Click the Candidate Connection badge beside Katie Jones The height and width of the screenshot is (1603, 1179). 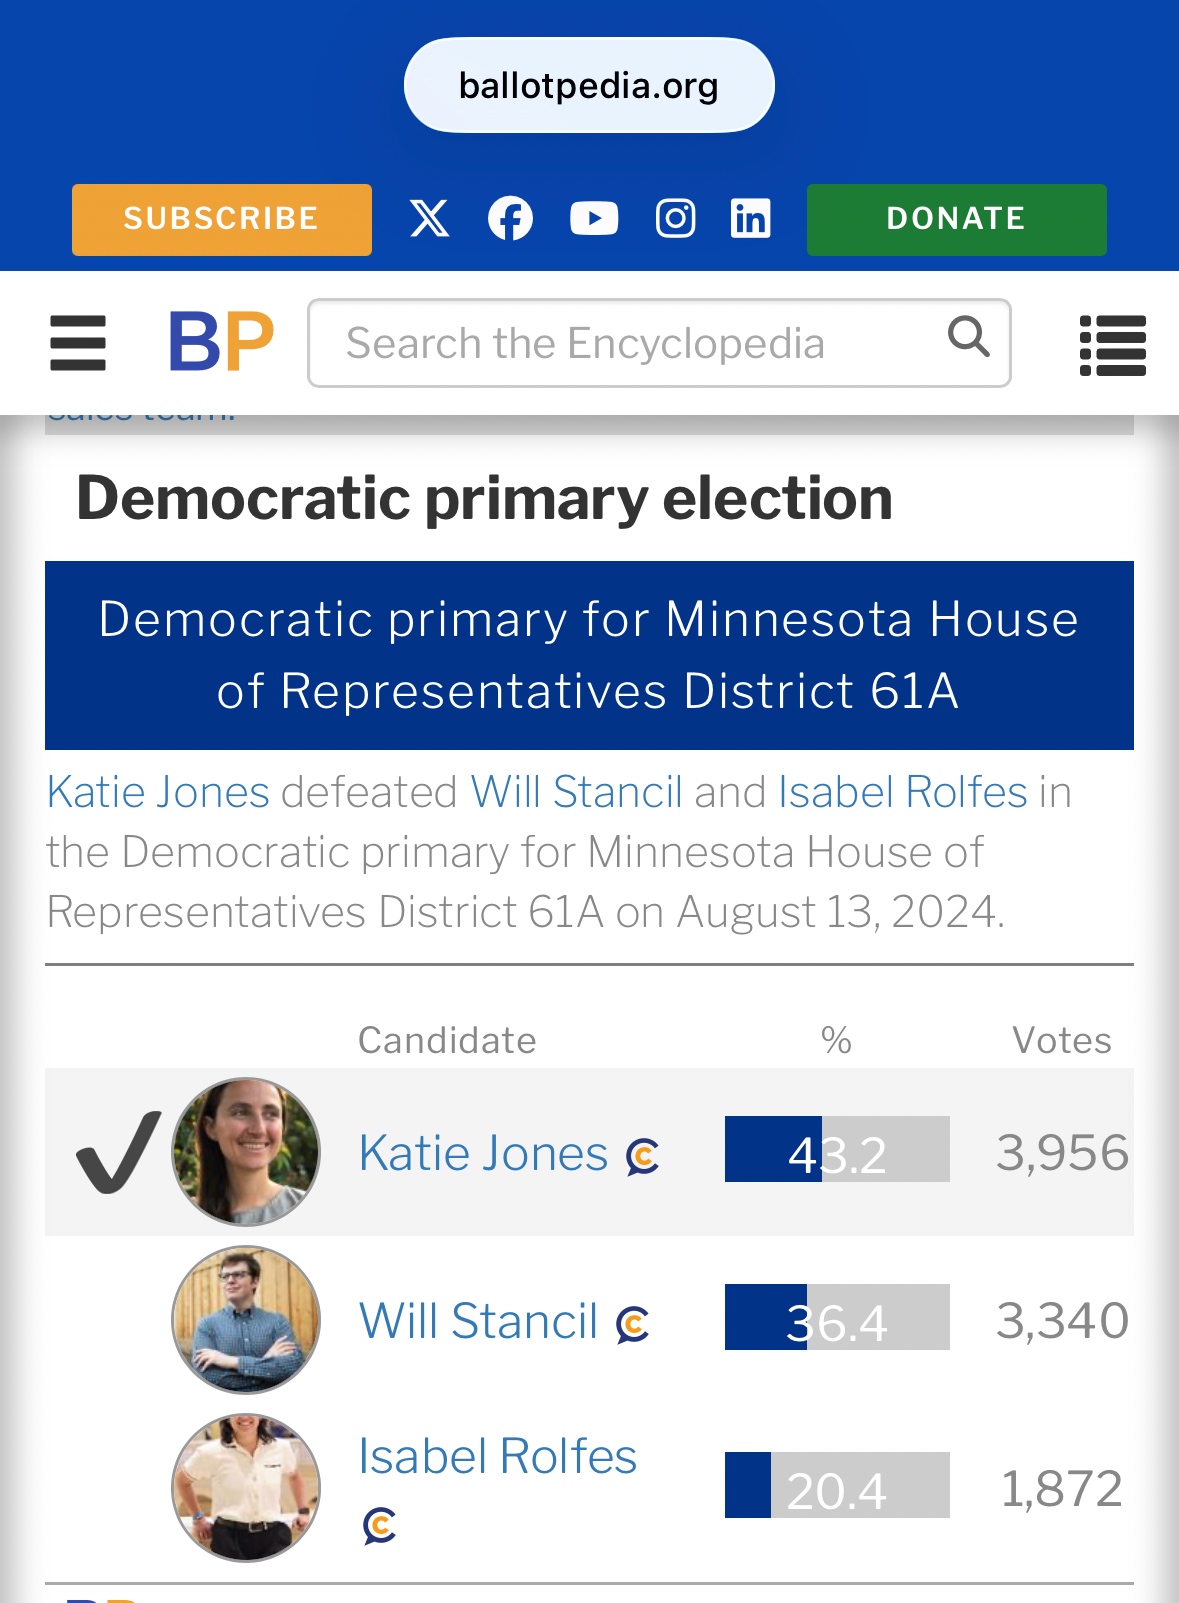(643, 1156)
